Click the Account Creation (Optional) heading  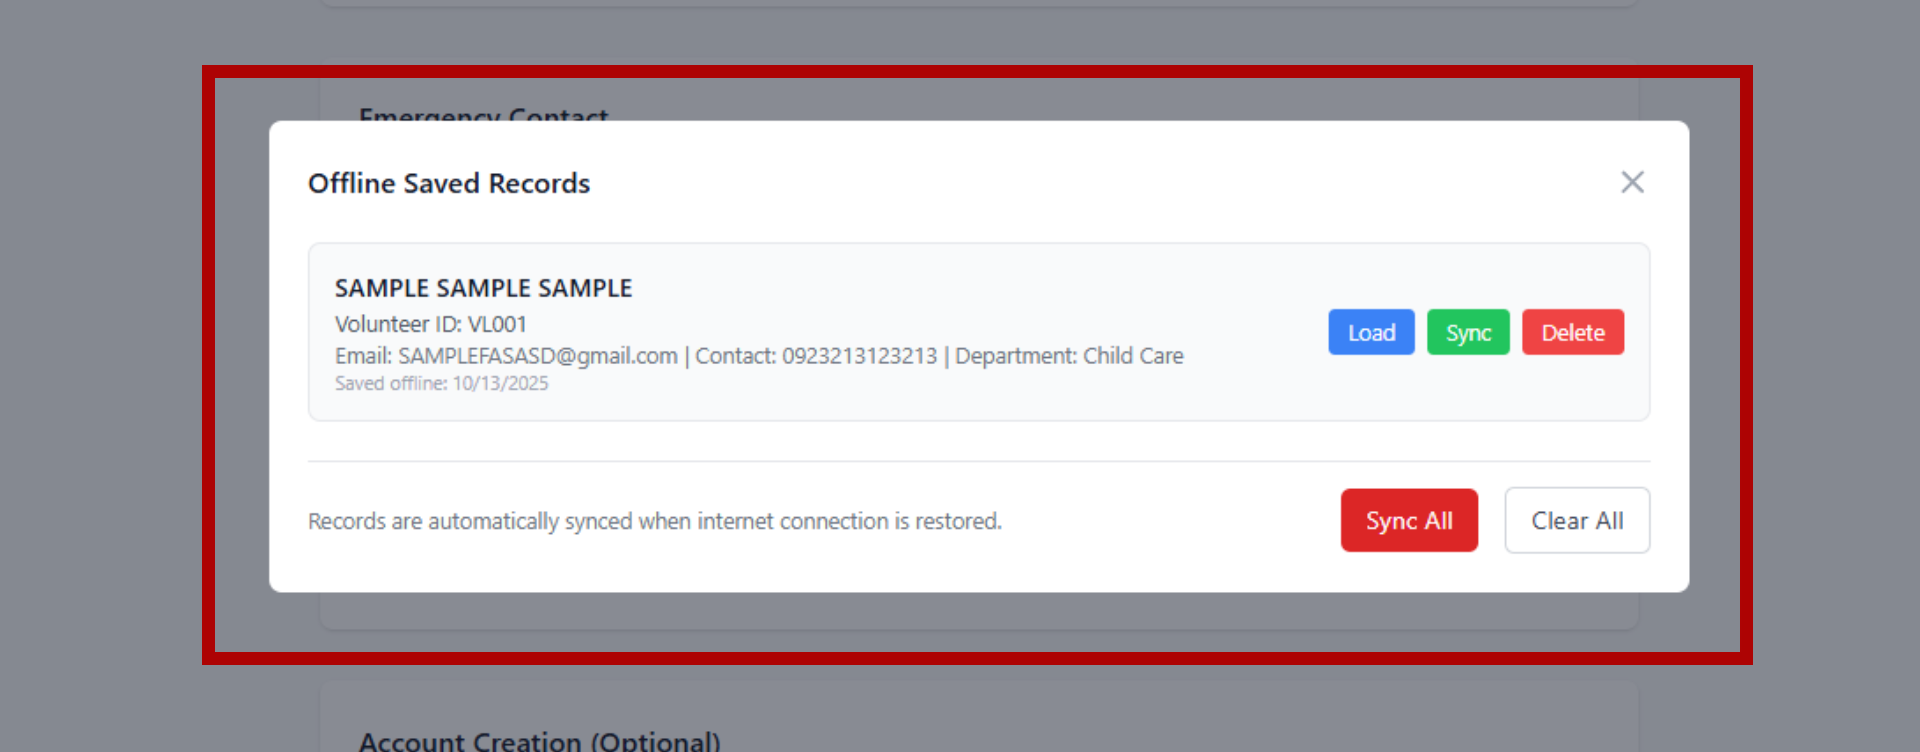click(539, 741)
